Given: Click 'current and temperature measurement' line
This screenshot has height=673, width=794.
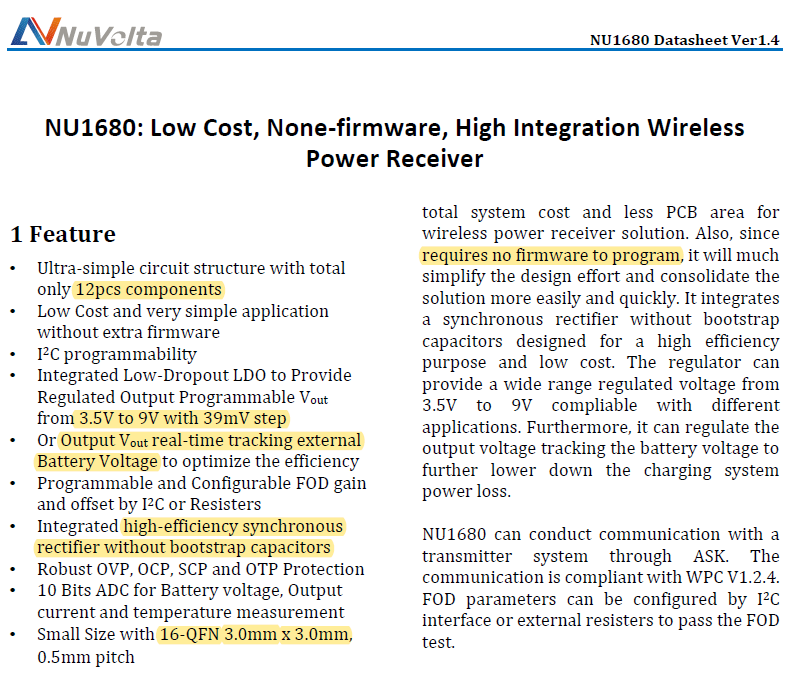Looking at the screenshot, I should [x=191, y=612].
